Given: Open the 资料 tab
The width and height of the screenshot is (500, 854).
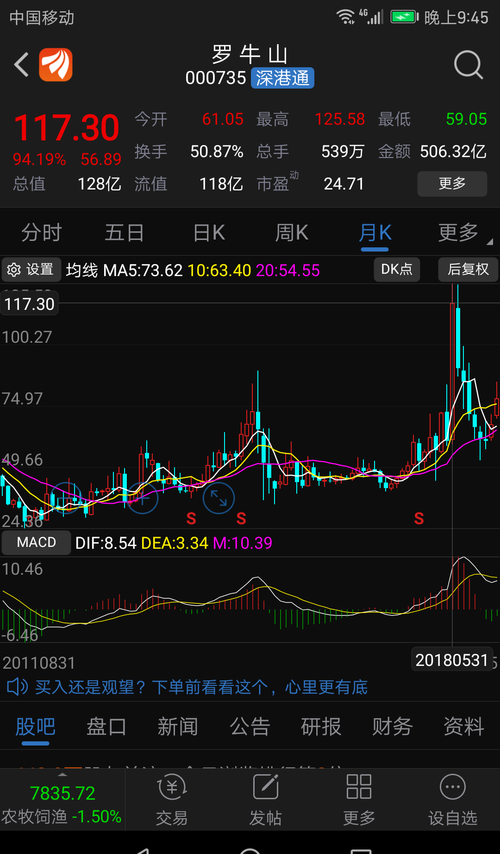Looking at the screenshot, I should point(464,727).
